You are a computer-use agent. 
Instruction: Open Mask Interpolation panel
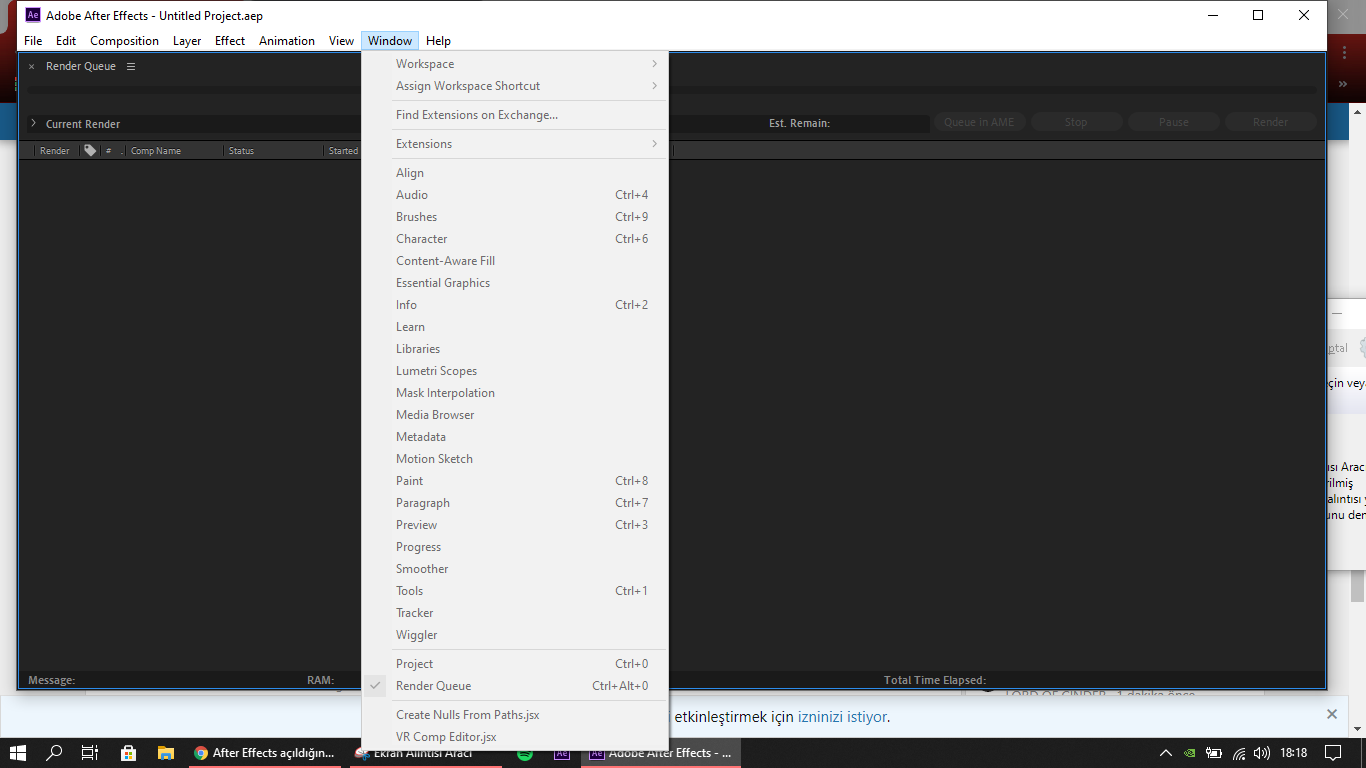tap(515, 393)
